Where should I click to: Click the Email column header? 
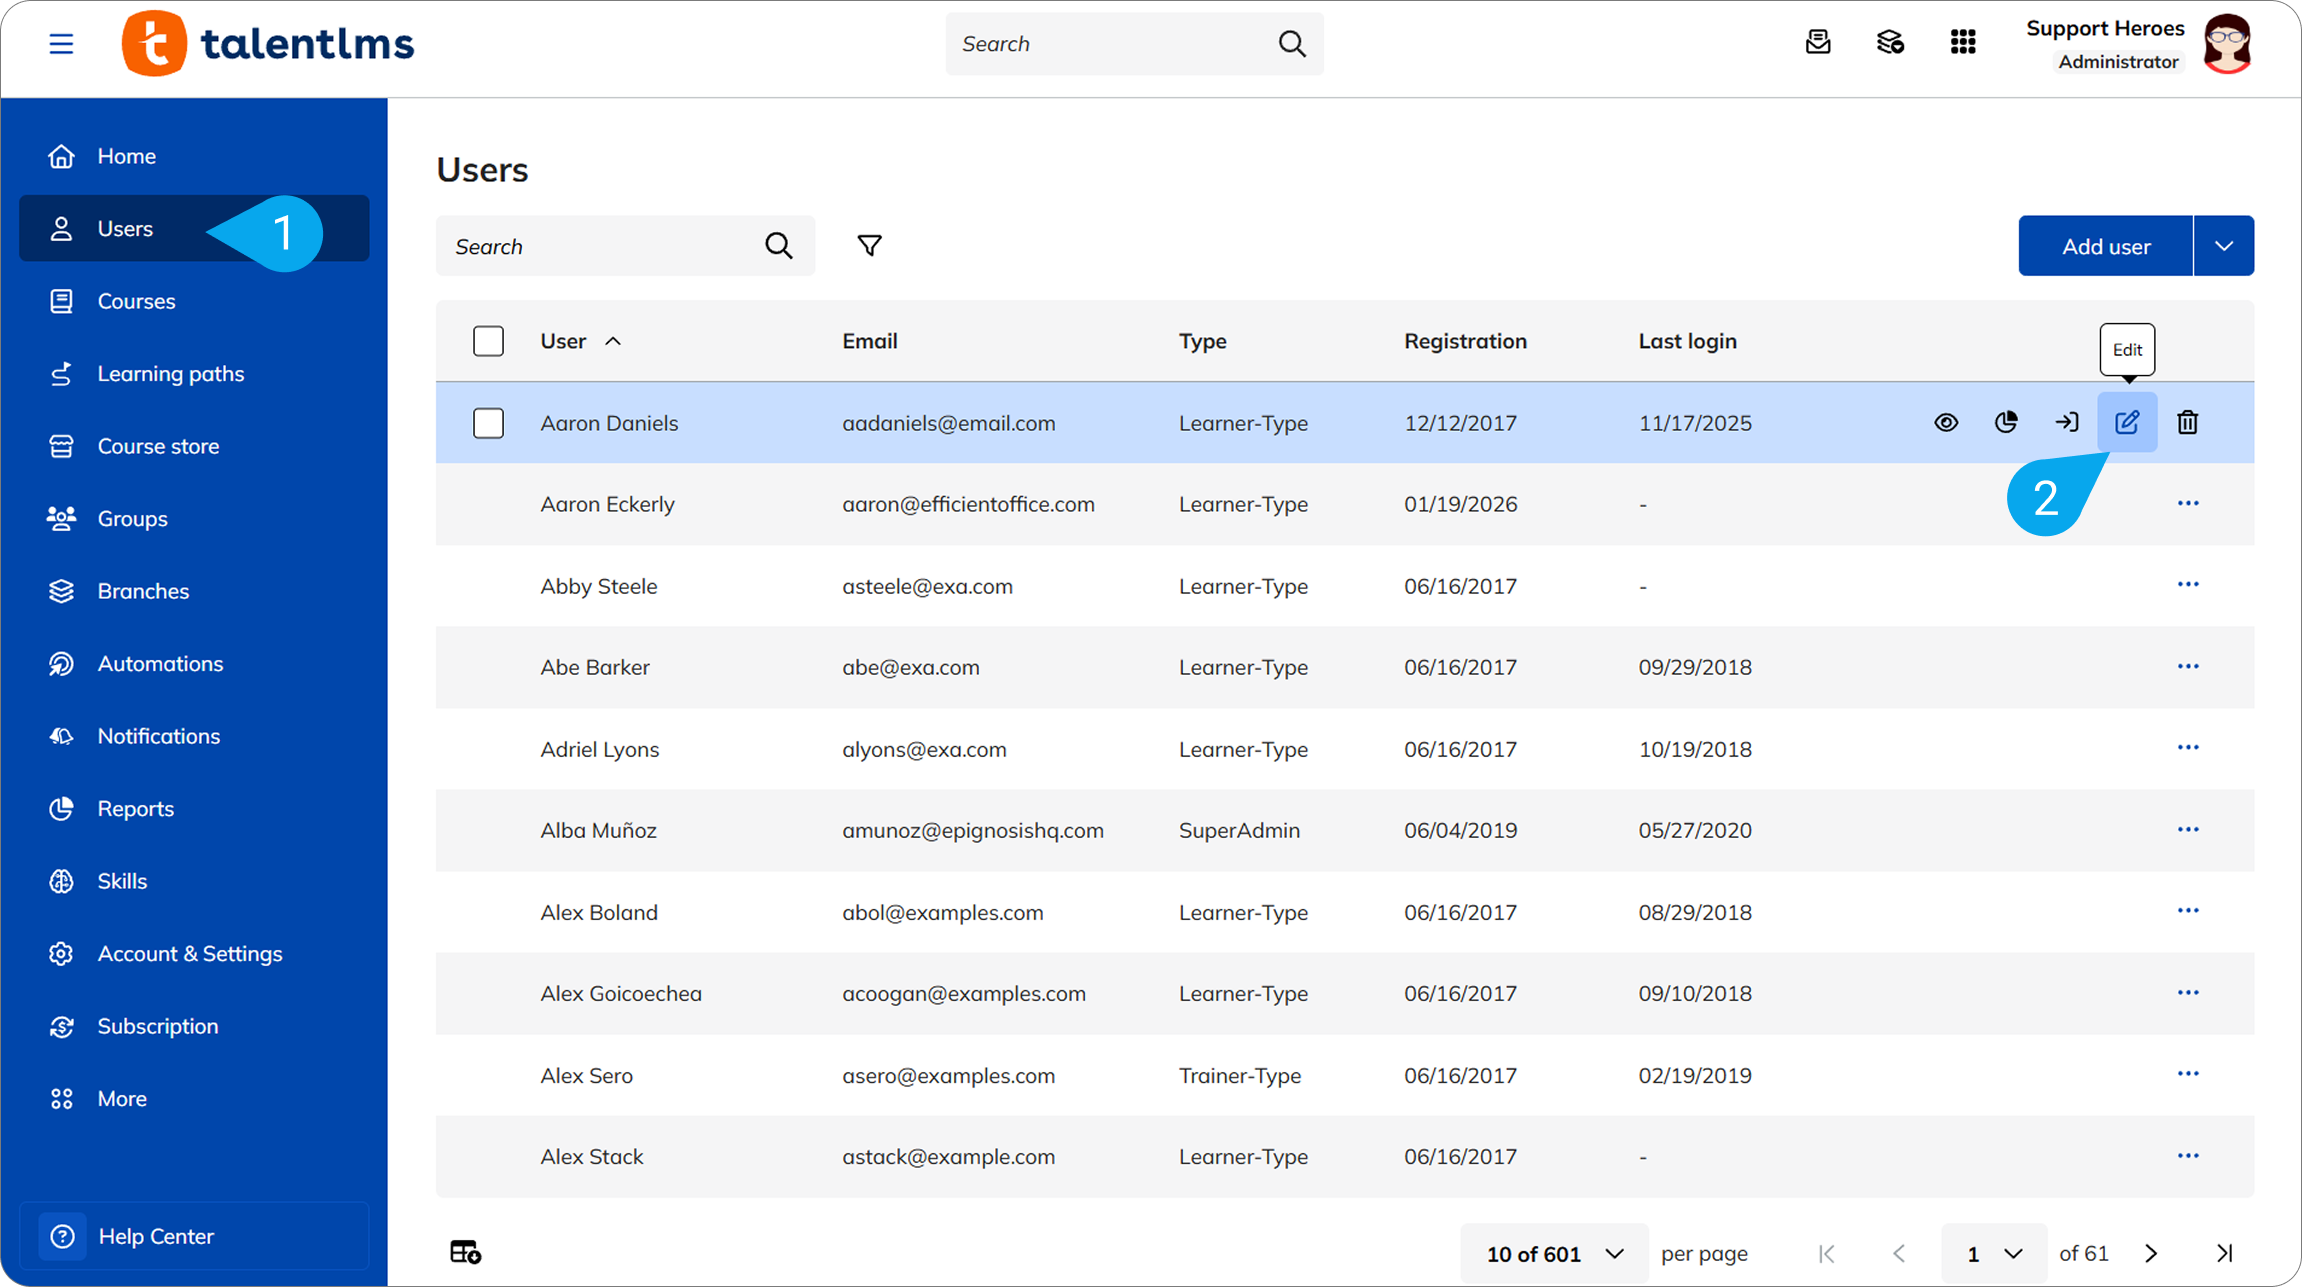pyautogui.click(x=869, y=341)
